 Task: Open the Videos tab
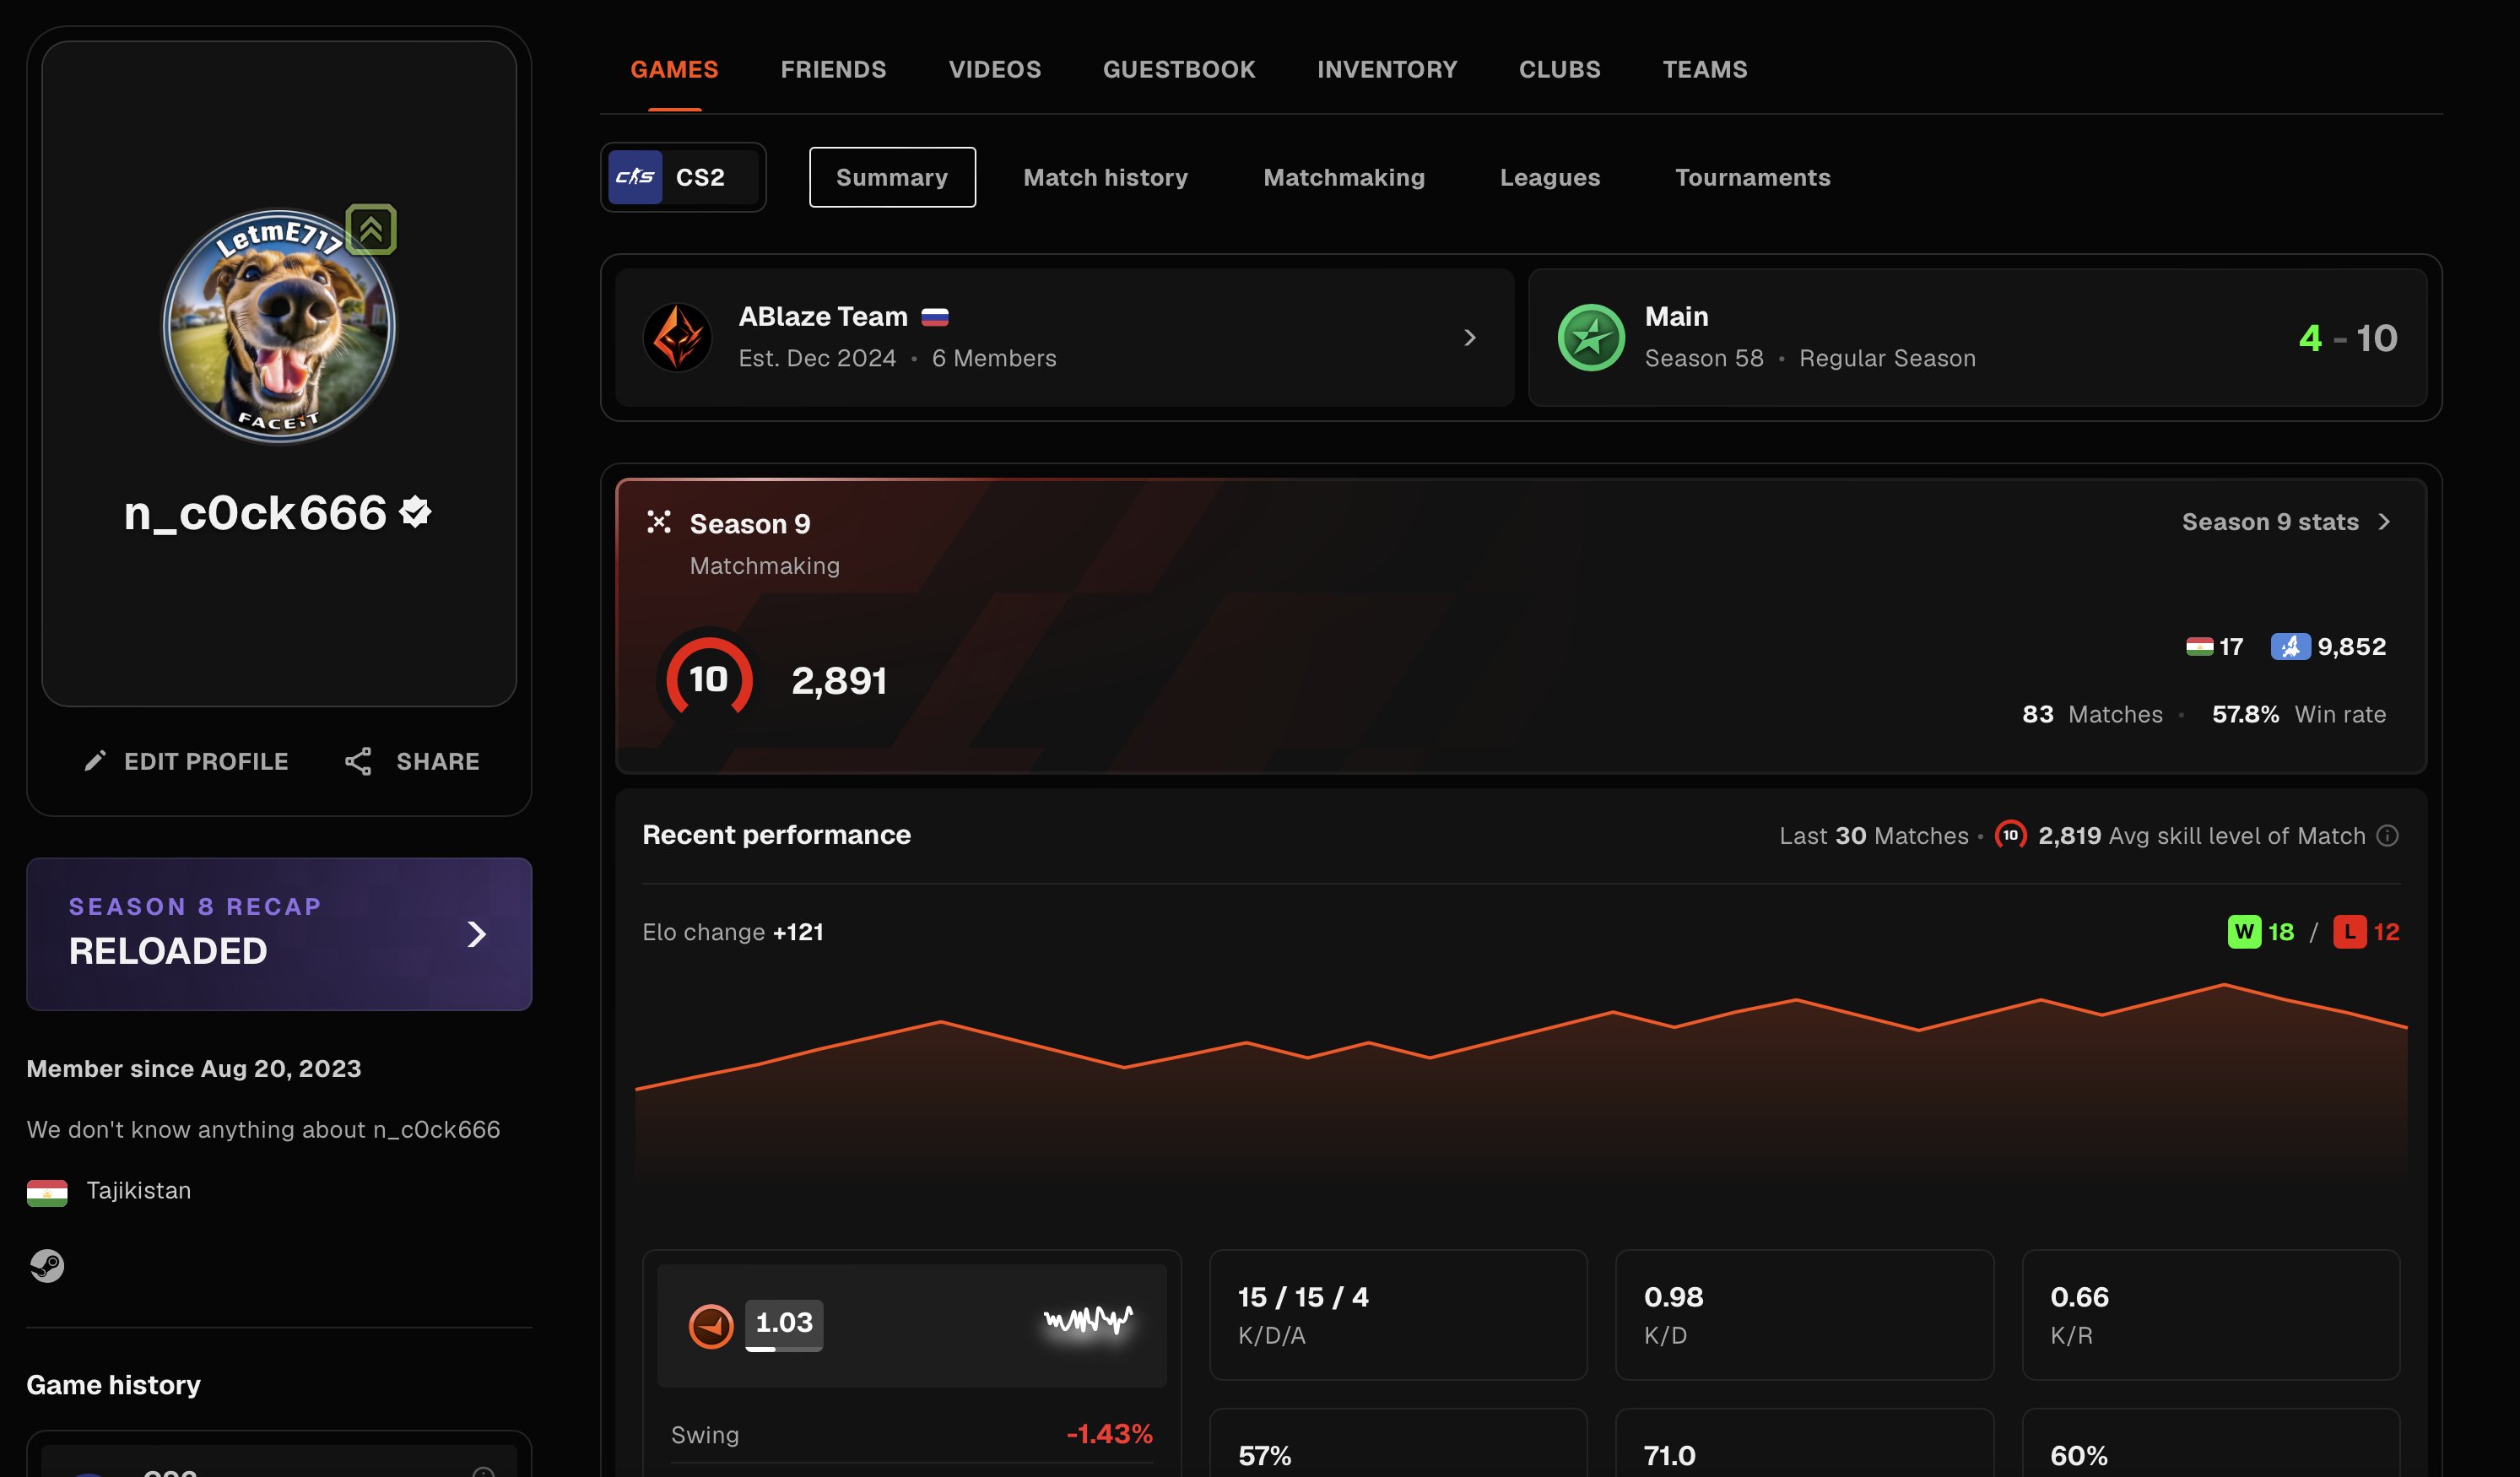995,69
